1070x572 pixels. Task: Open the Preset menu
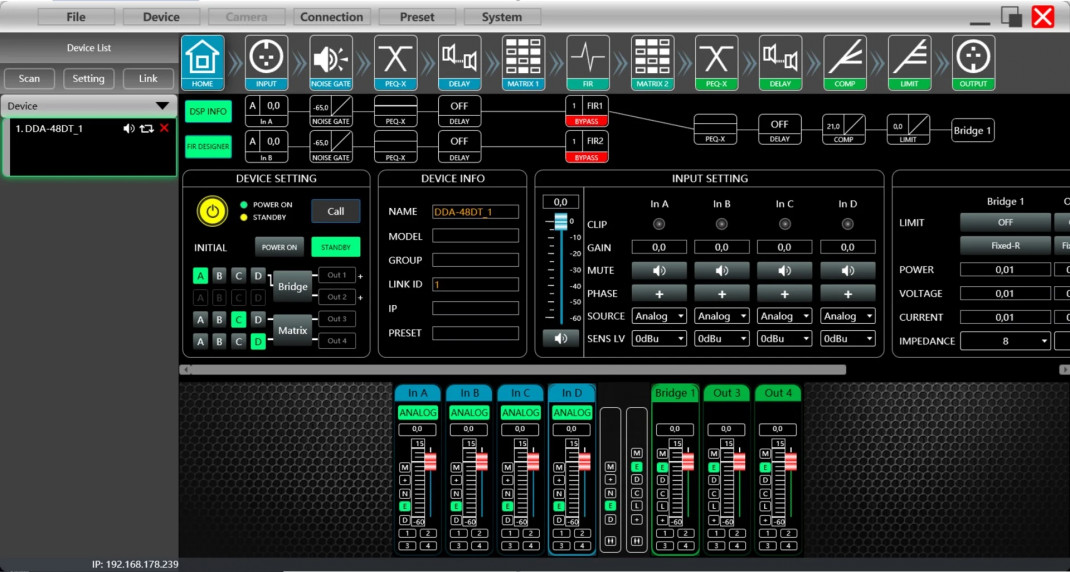[x=417, y=17]
